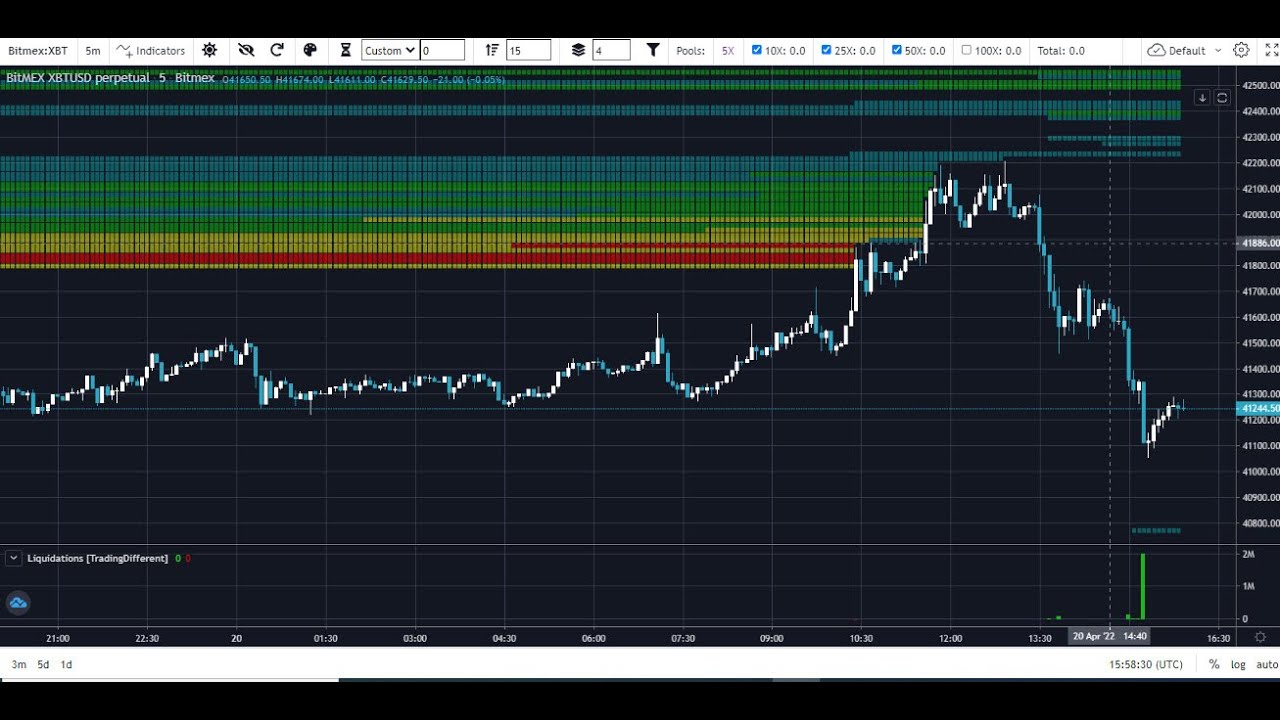
Task: Open the color palette icon
Action: point(310,50)
